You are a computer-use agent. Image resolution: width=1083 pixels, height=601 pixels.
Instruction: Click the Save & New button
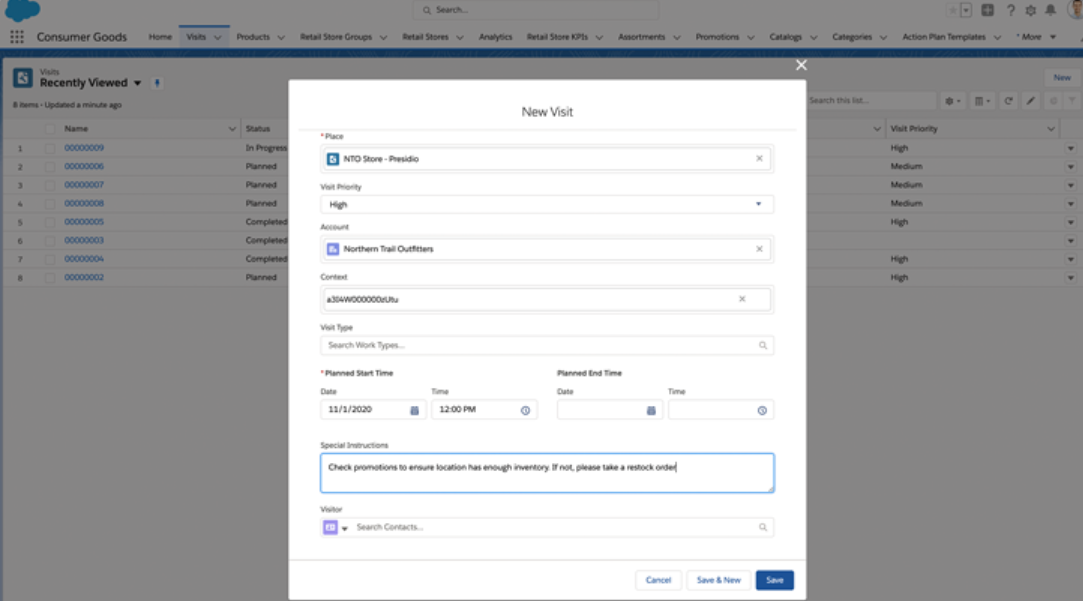click(718, 580)
